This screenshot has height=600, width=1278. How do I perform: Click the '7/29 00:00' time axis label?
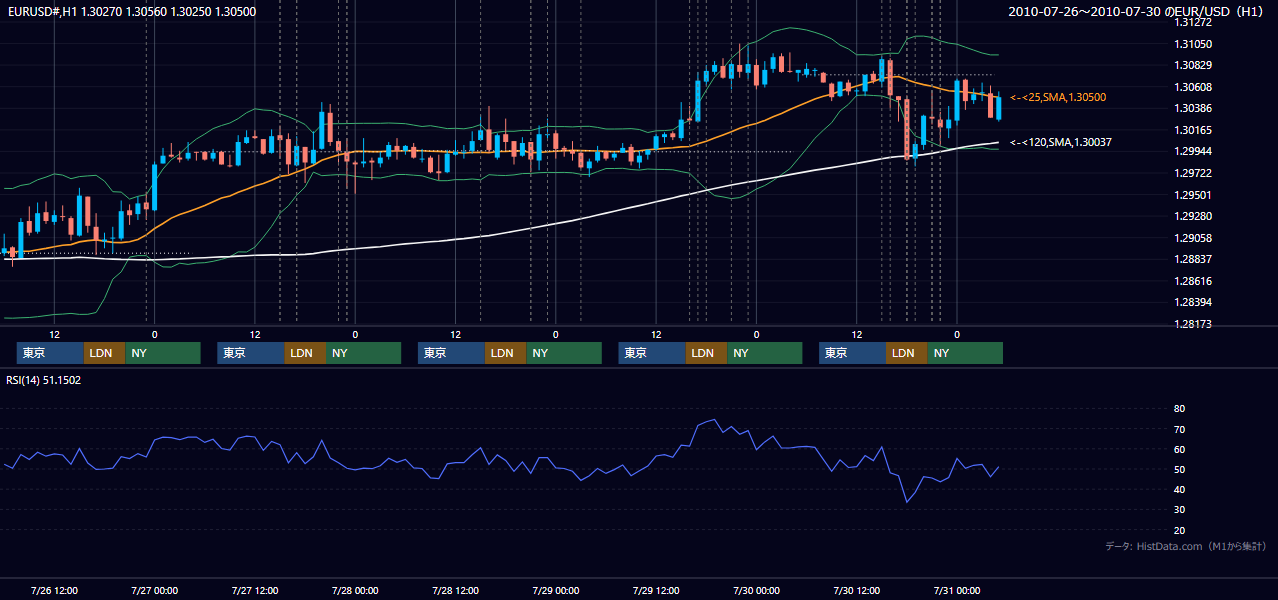click(556, 590)
